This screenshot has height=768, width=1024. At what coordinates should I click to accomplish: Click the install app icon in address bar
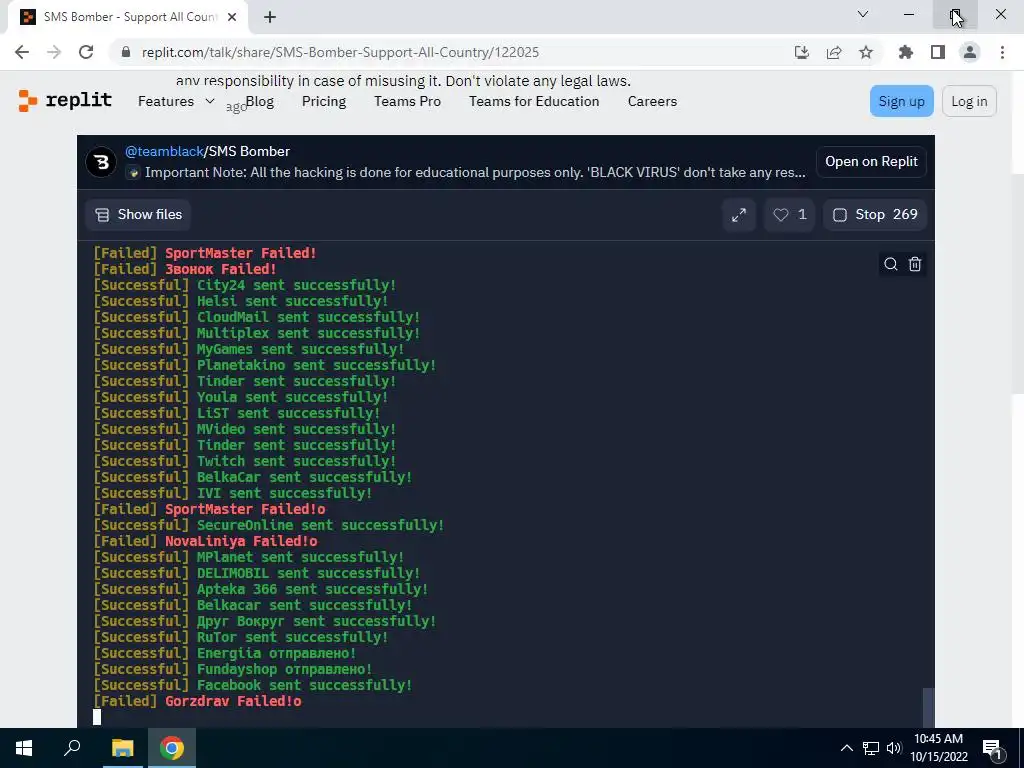[x=802, y=52]
